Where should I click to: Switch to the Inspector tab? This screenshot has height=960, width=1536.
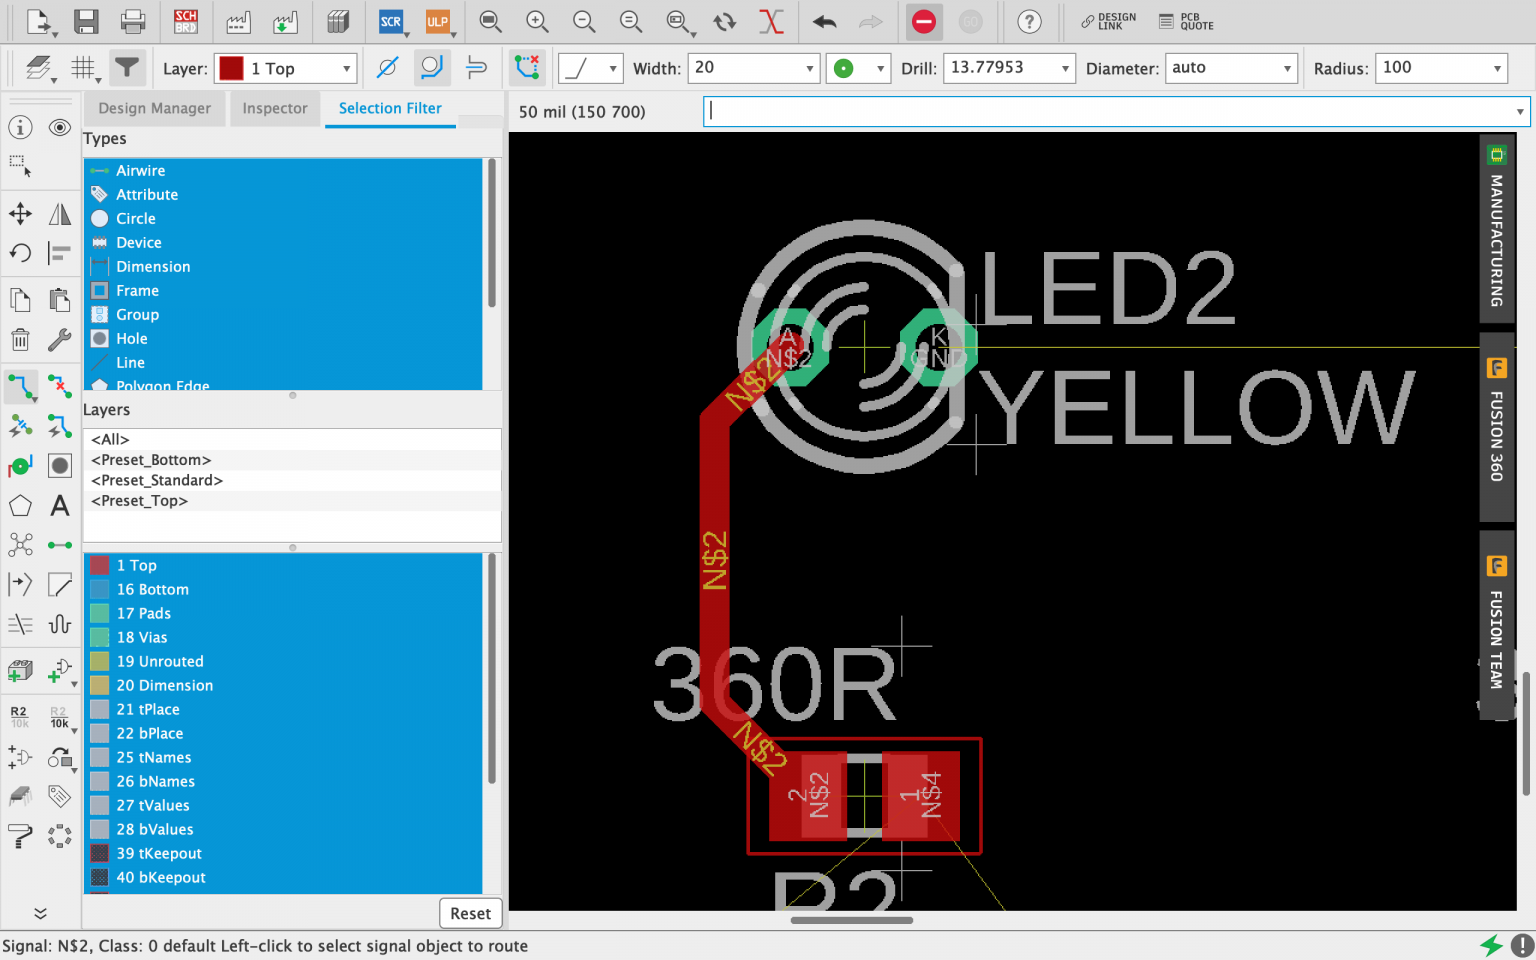click(275, 108)
